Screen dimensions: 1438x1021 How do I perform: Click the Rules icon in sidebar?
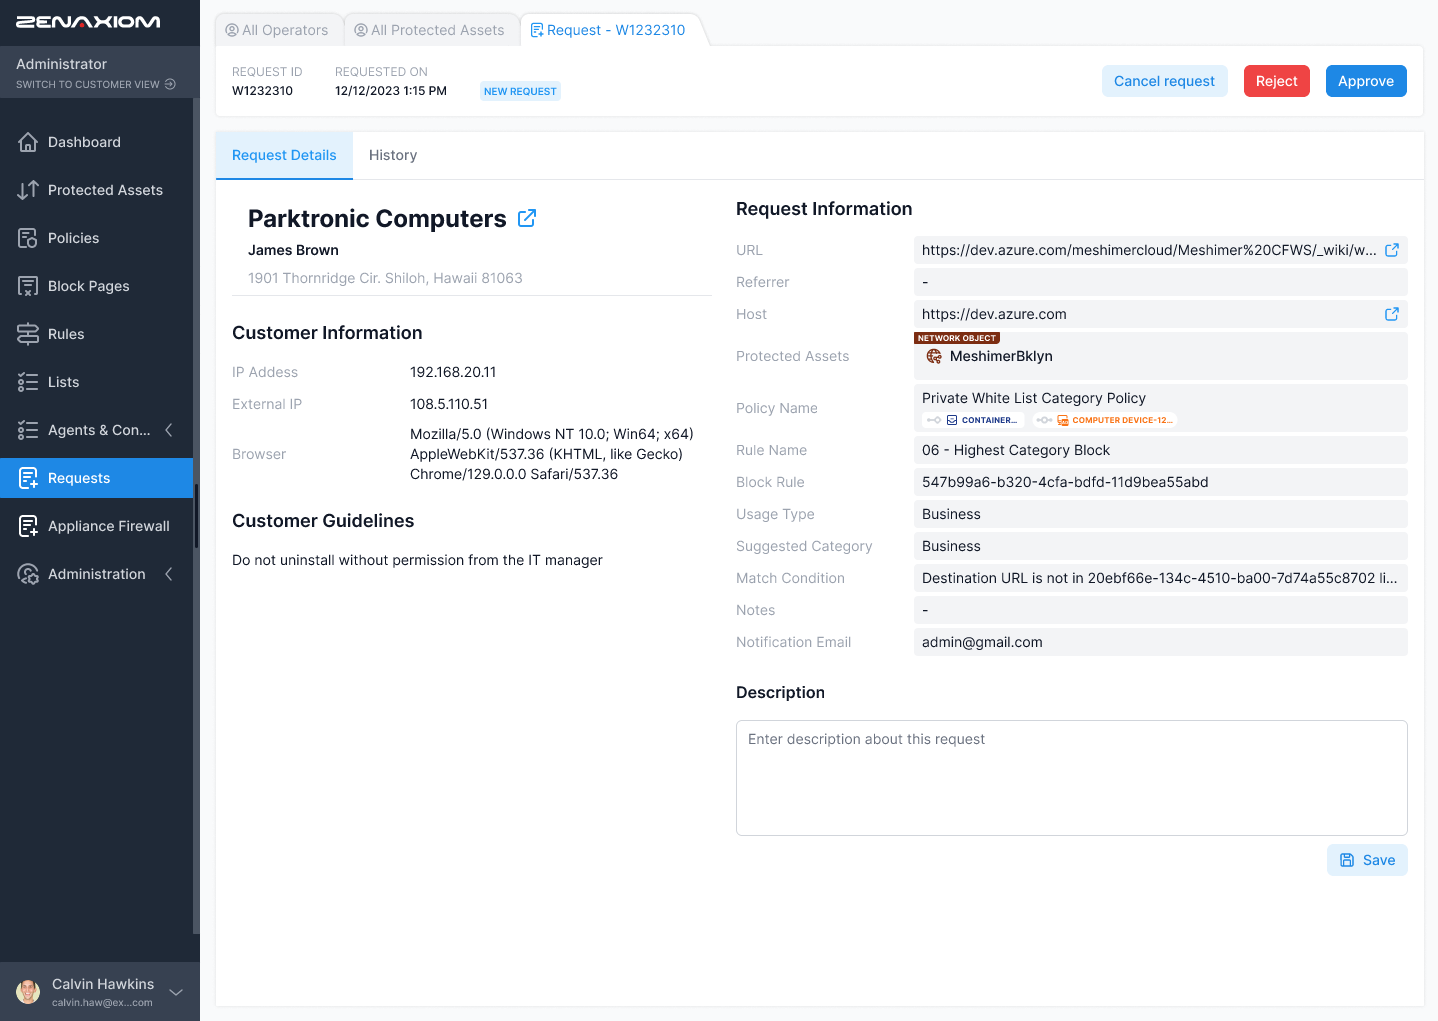pyautogui.click(x=28, y=334)
